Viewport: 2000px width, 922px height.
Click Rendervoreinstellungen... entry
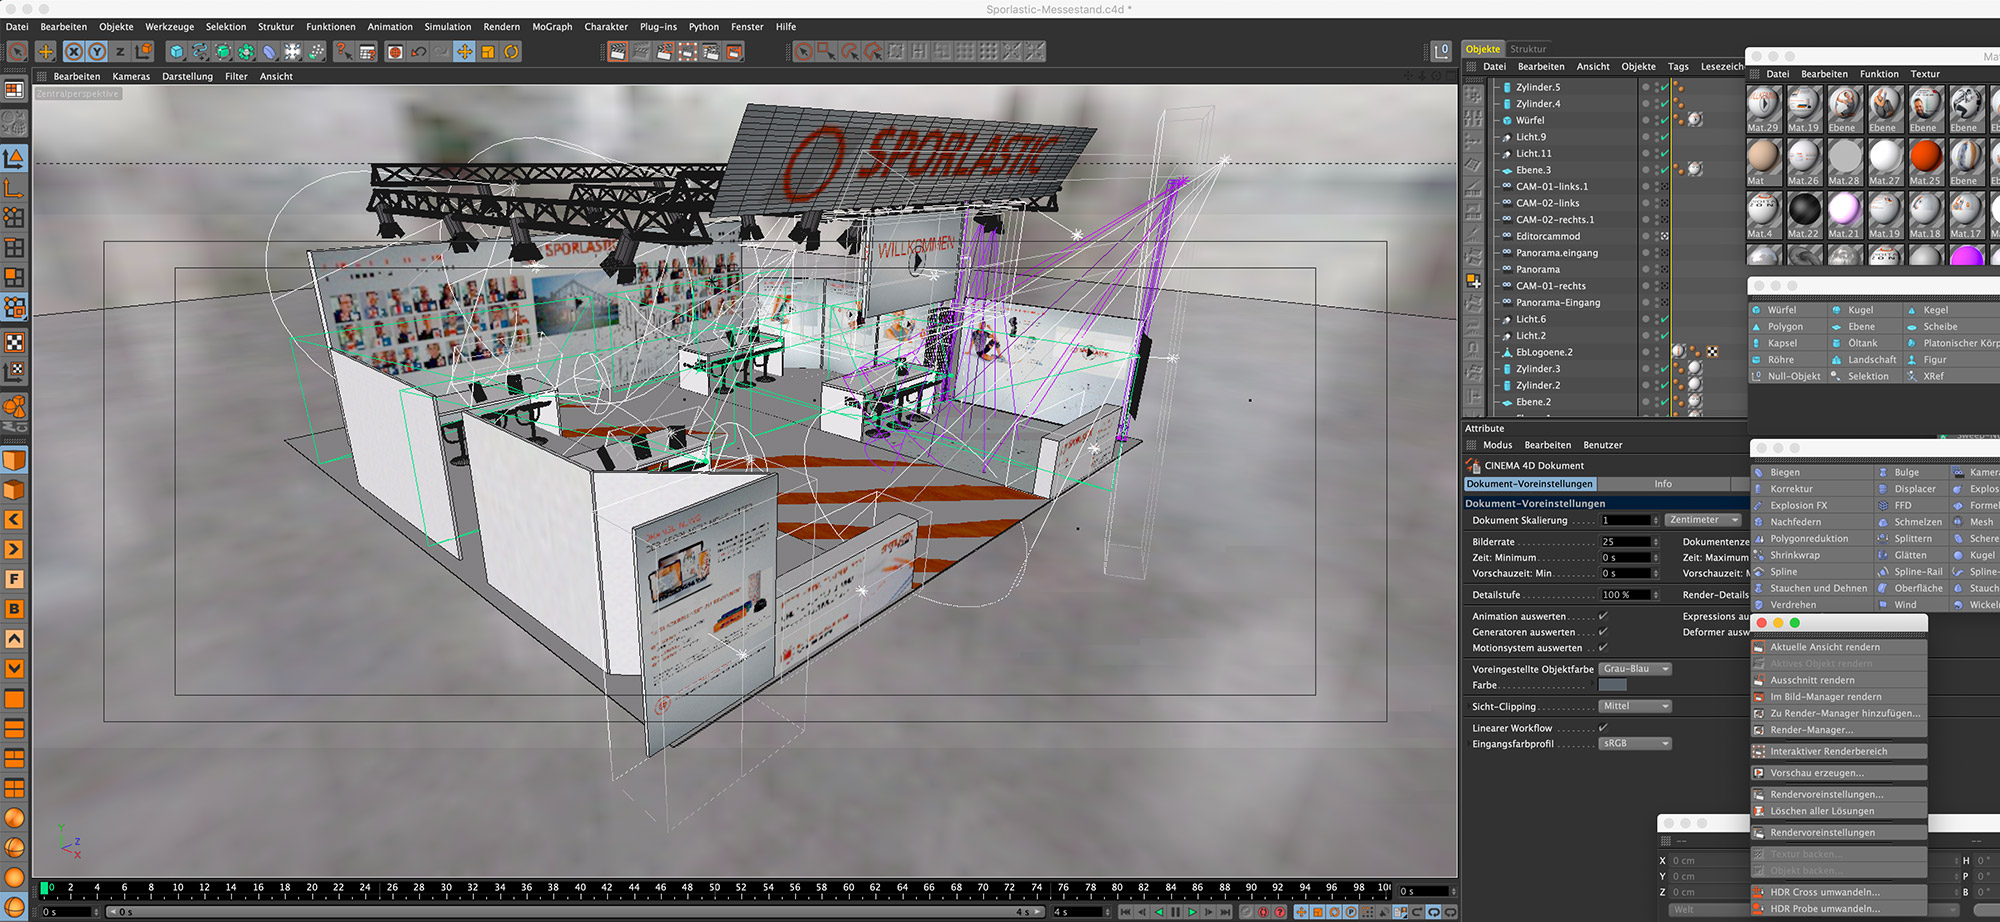1826,795
